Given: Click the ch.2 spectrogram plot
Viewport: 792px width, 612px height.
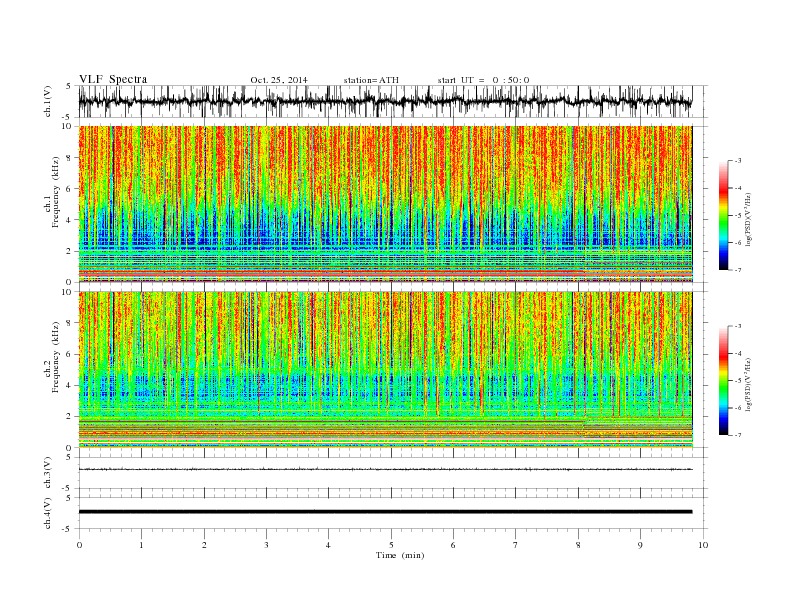Looking at the screenshot, I should [385, 370].
